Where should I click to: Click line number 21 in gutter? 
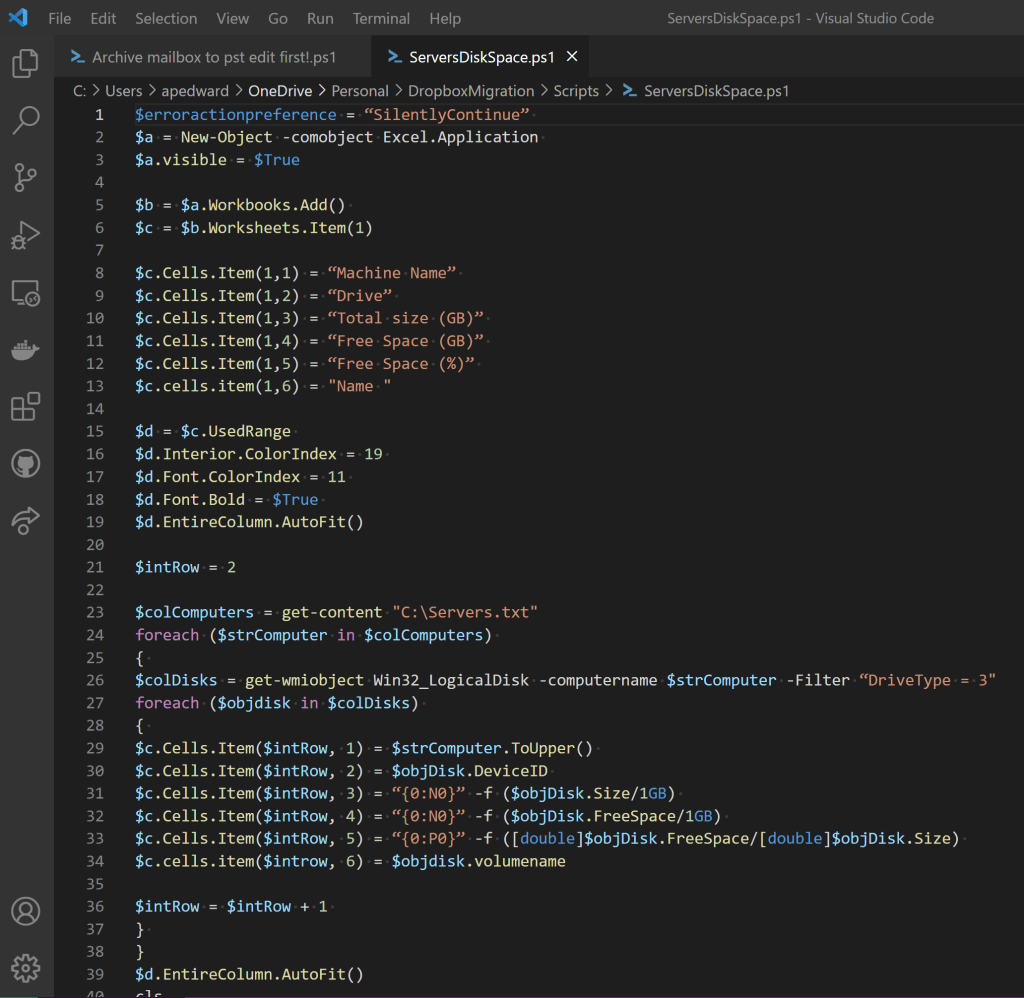coord(95,567)
